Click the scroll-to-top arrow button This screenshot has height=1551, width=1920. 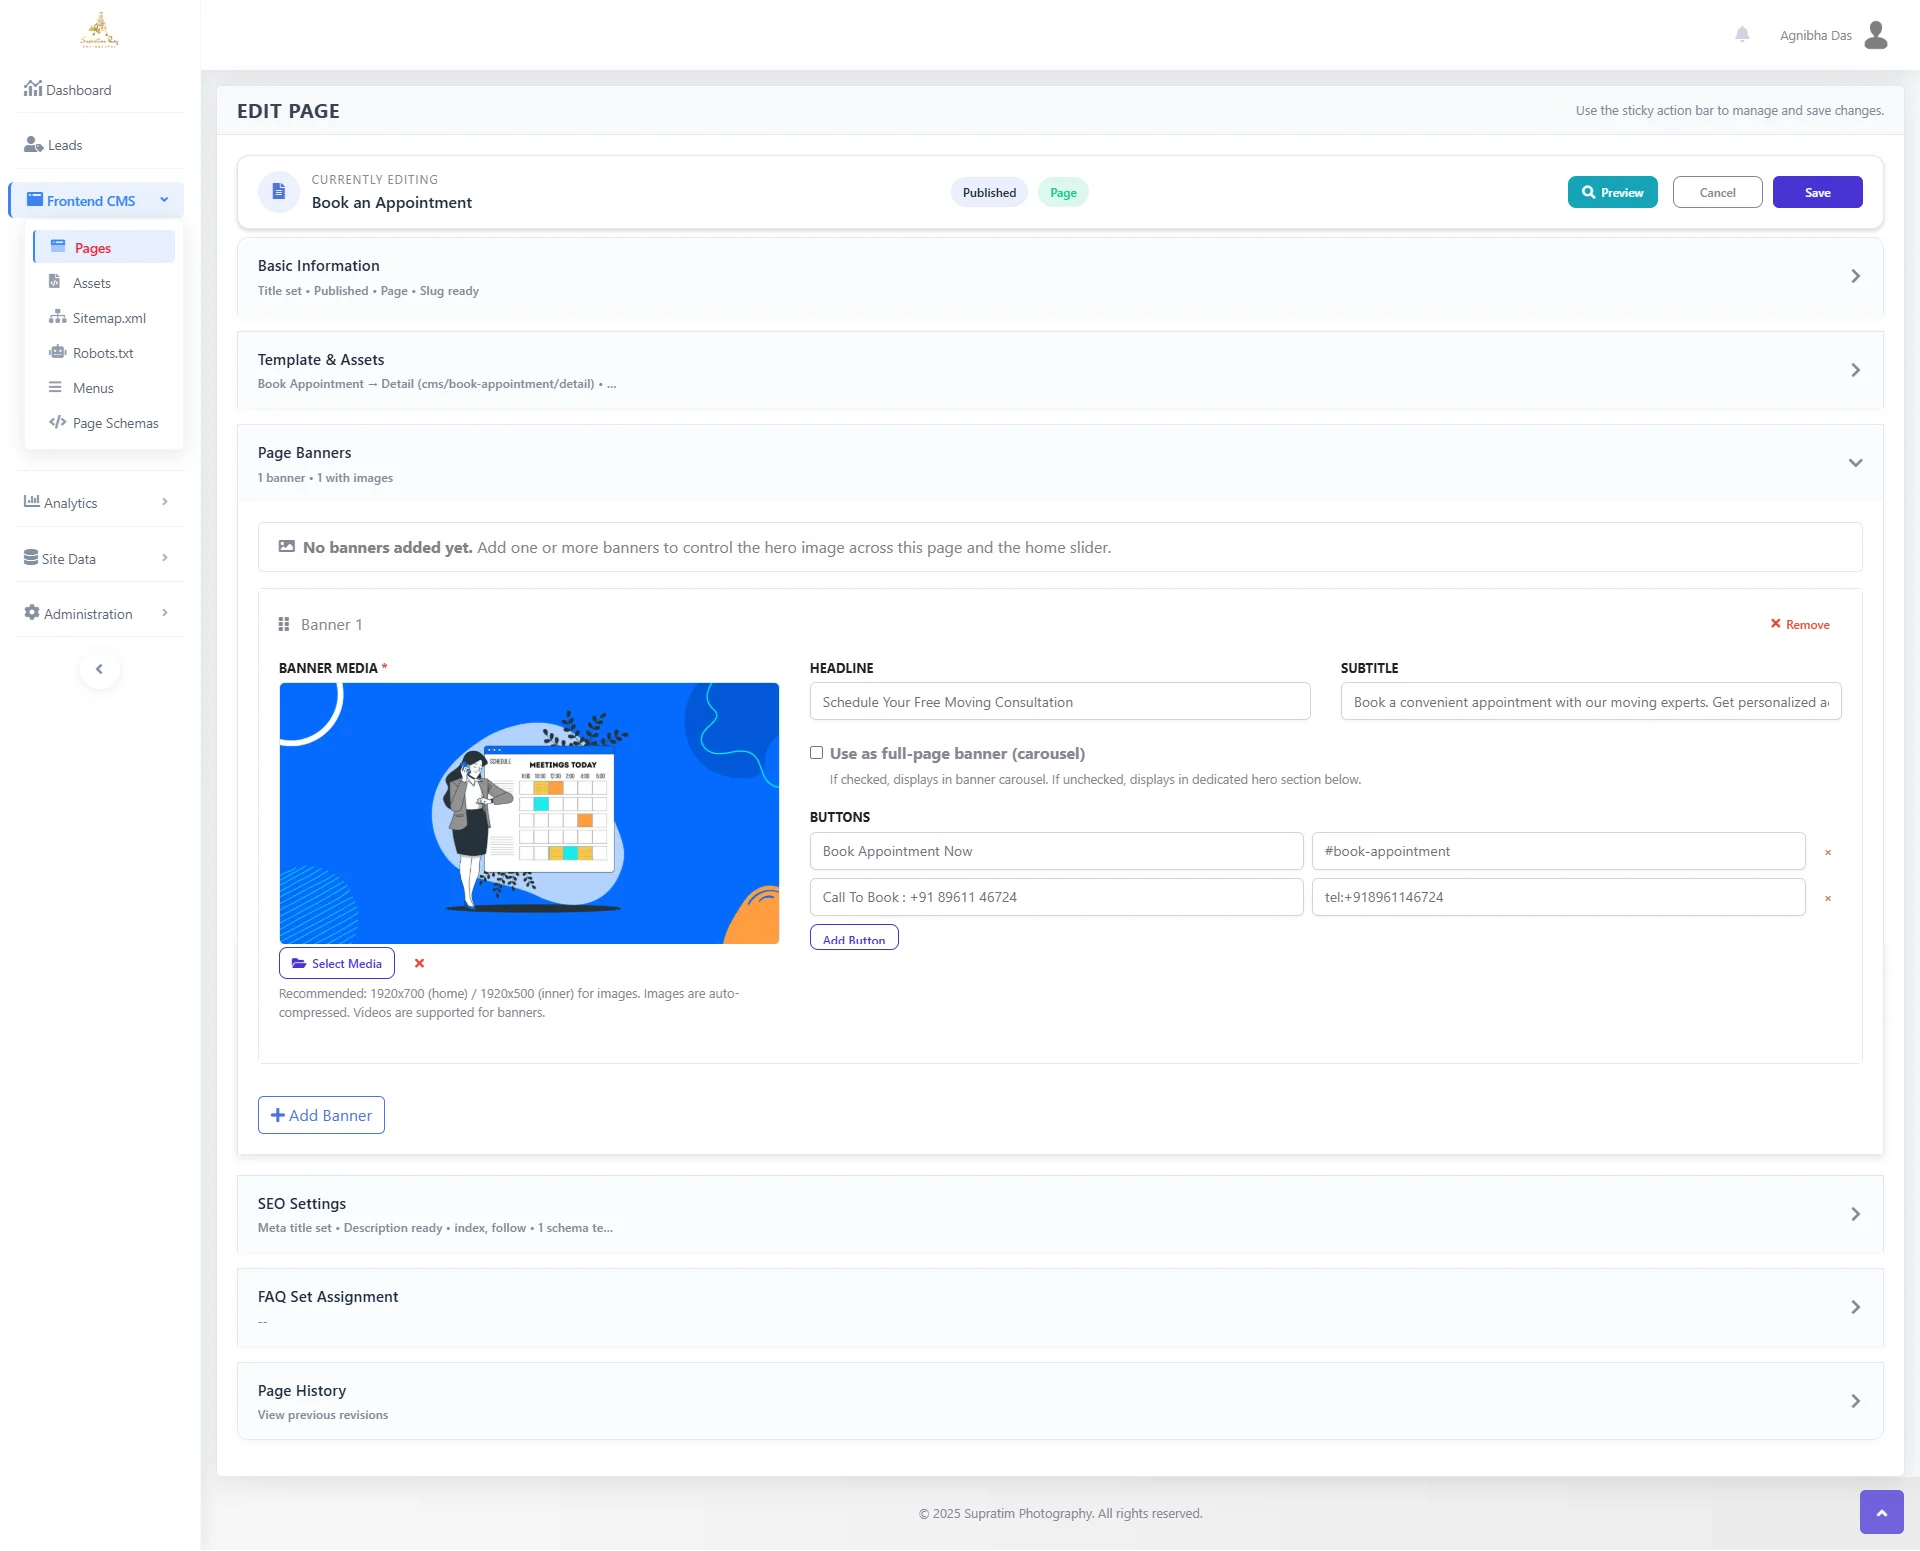click(x=1881, y=1512)
